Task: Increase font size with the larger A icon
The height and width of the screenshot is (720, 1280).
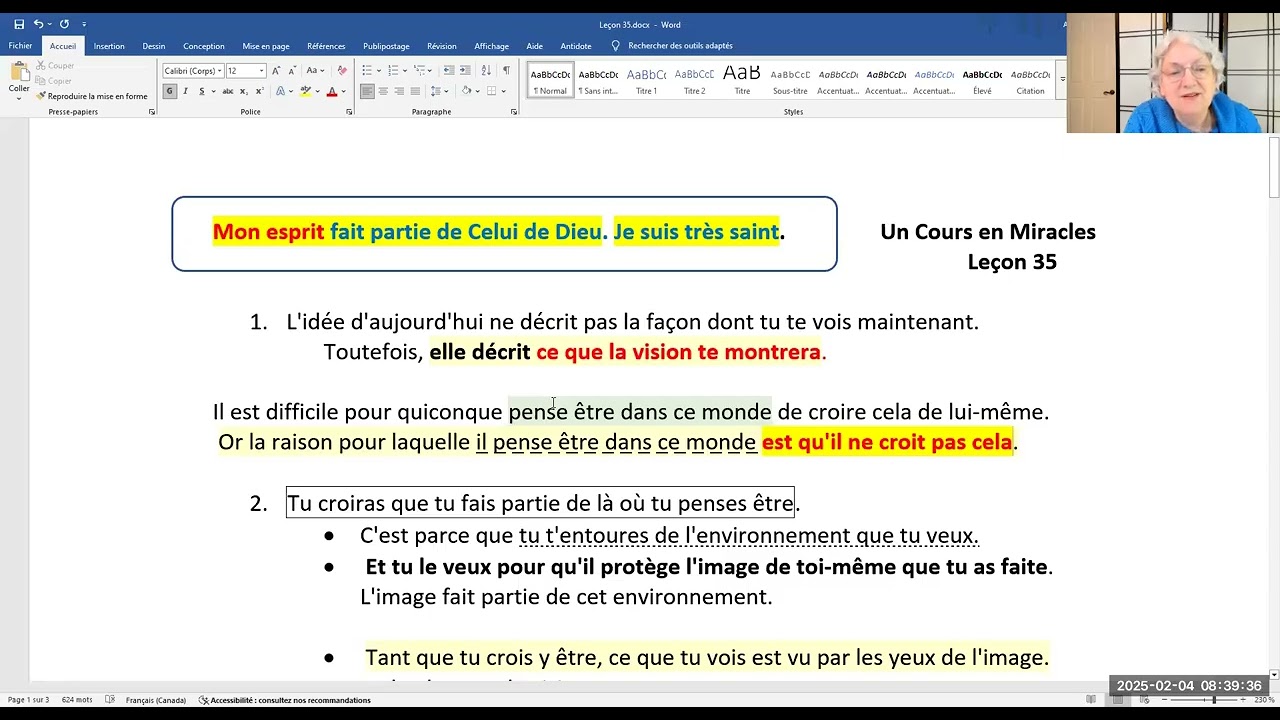Action: click(x=278, y=71)
